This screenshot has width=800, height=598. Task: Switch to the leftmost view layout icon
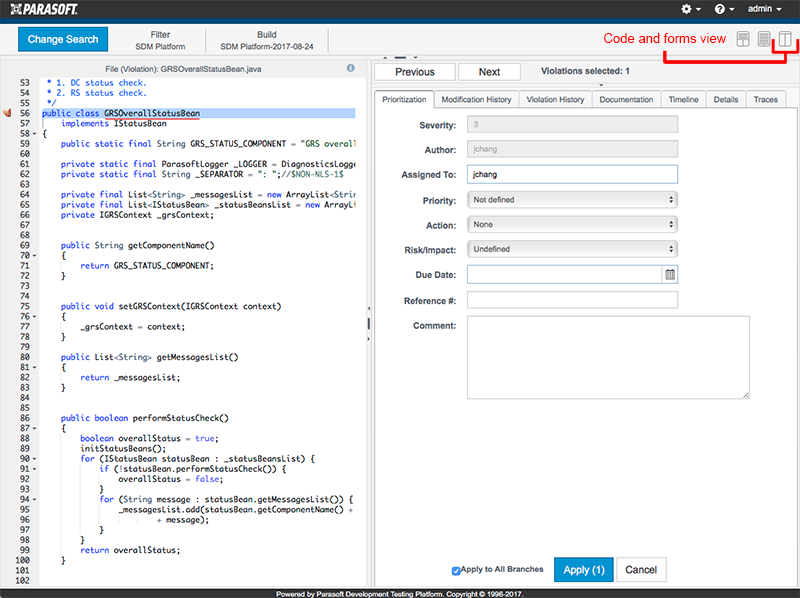743,39
